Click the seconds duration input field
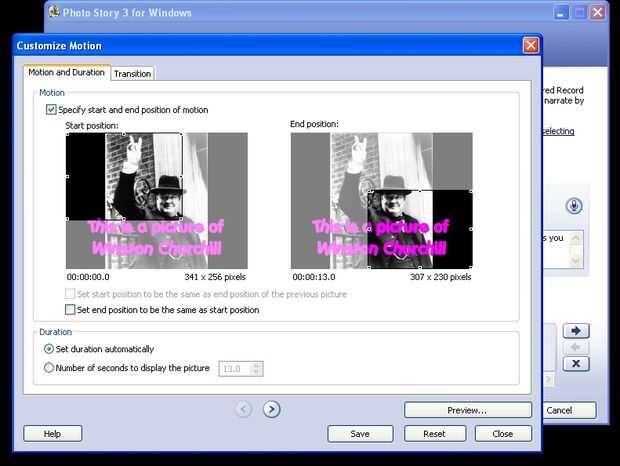The image size is (620, 466). pos(236,369)
